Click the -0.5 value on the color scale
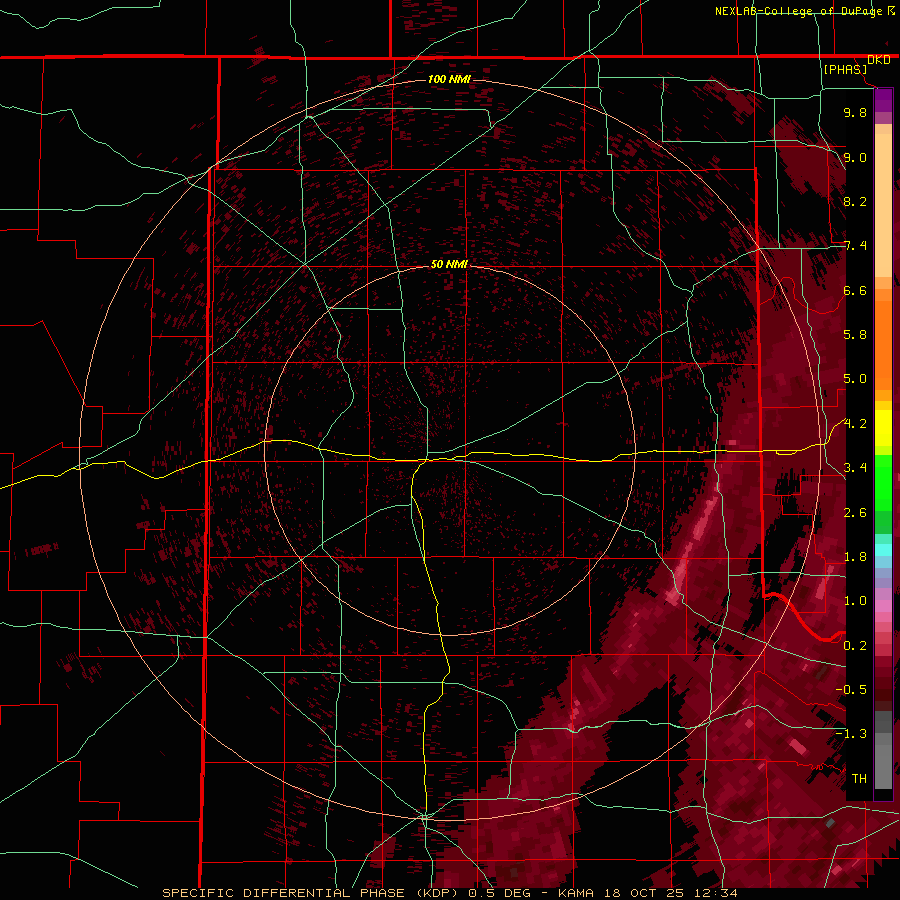The width and height of the screenshot is (900, 900). tap(851, 690)
